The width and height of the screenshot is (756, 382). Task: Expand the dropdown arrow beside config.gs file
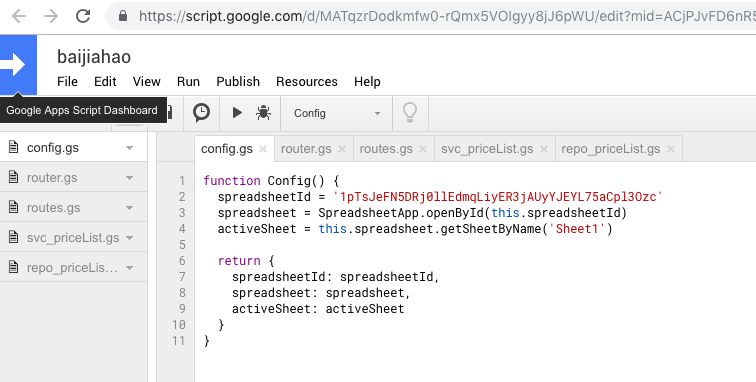point(129,148)
